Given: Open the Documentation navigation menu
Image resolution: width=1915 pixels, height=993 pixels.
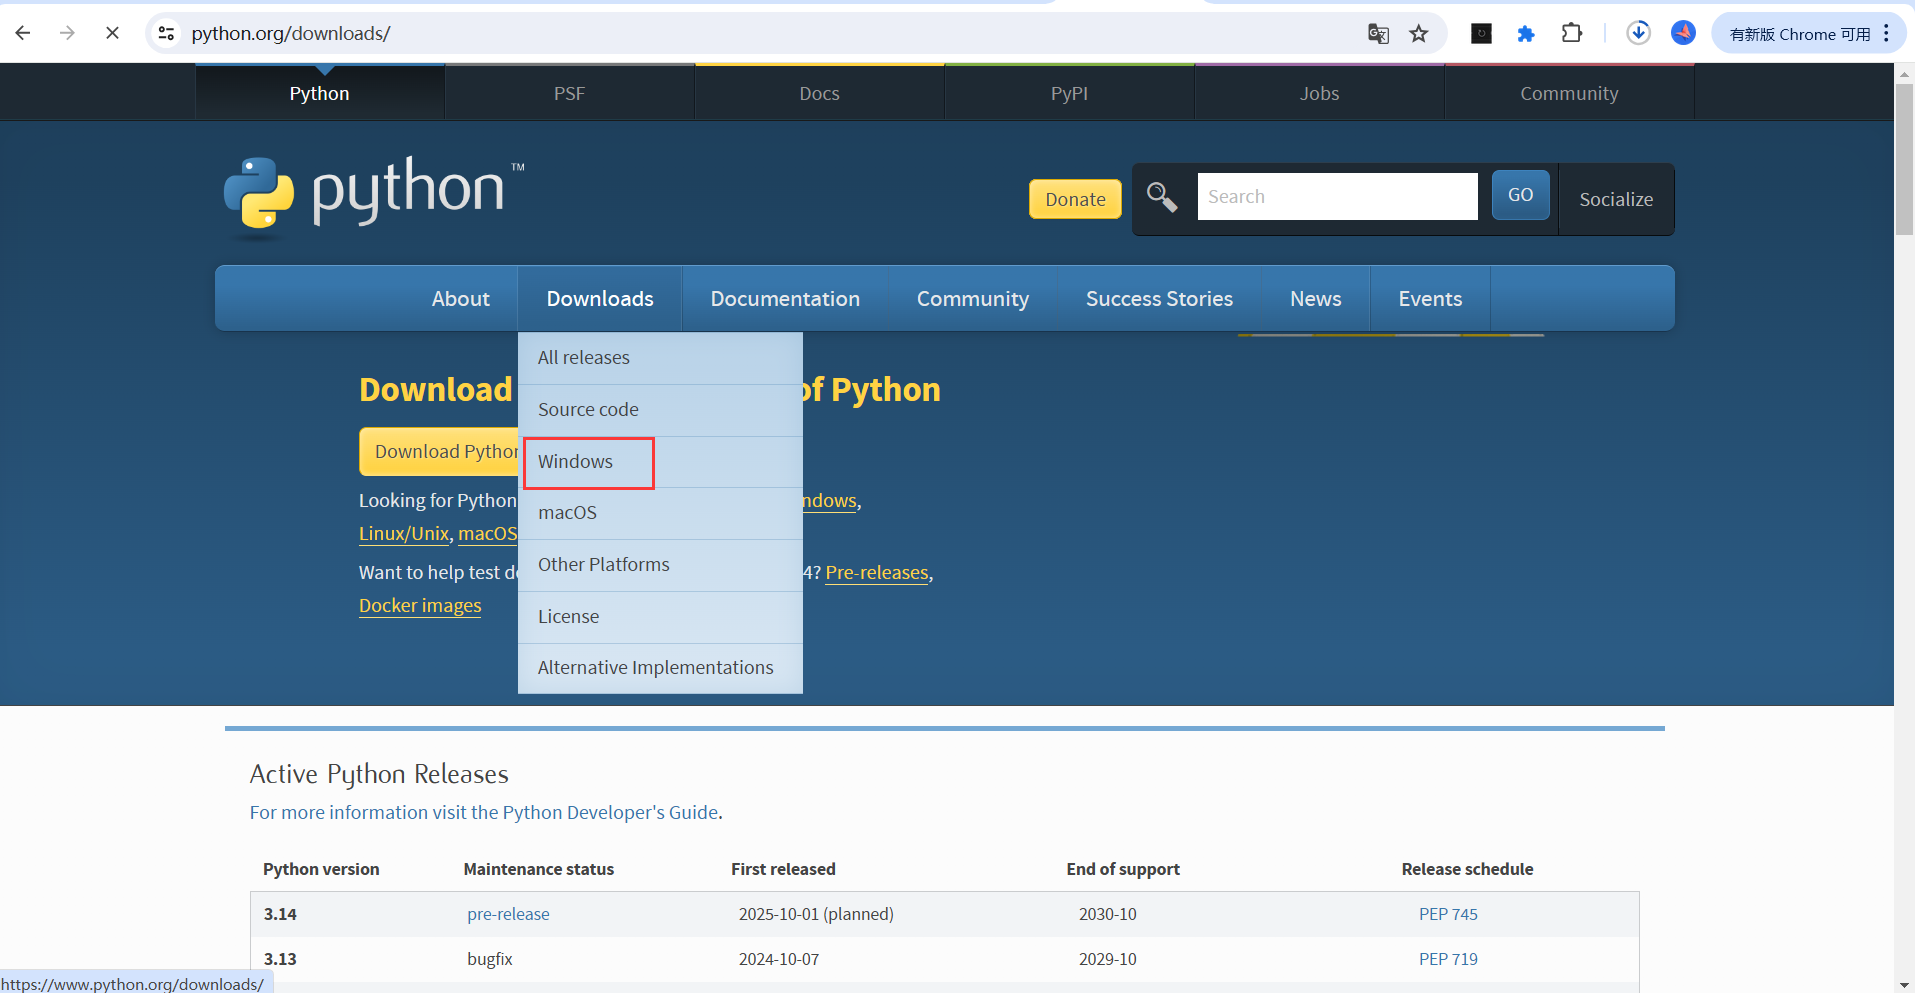Looking at the screenshot, I should click(x=785, y=298).
